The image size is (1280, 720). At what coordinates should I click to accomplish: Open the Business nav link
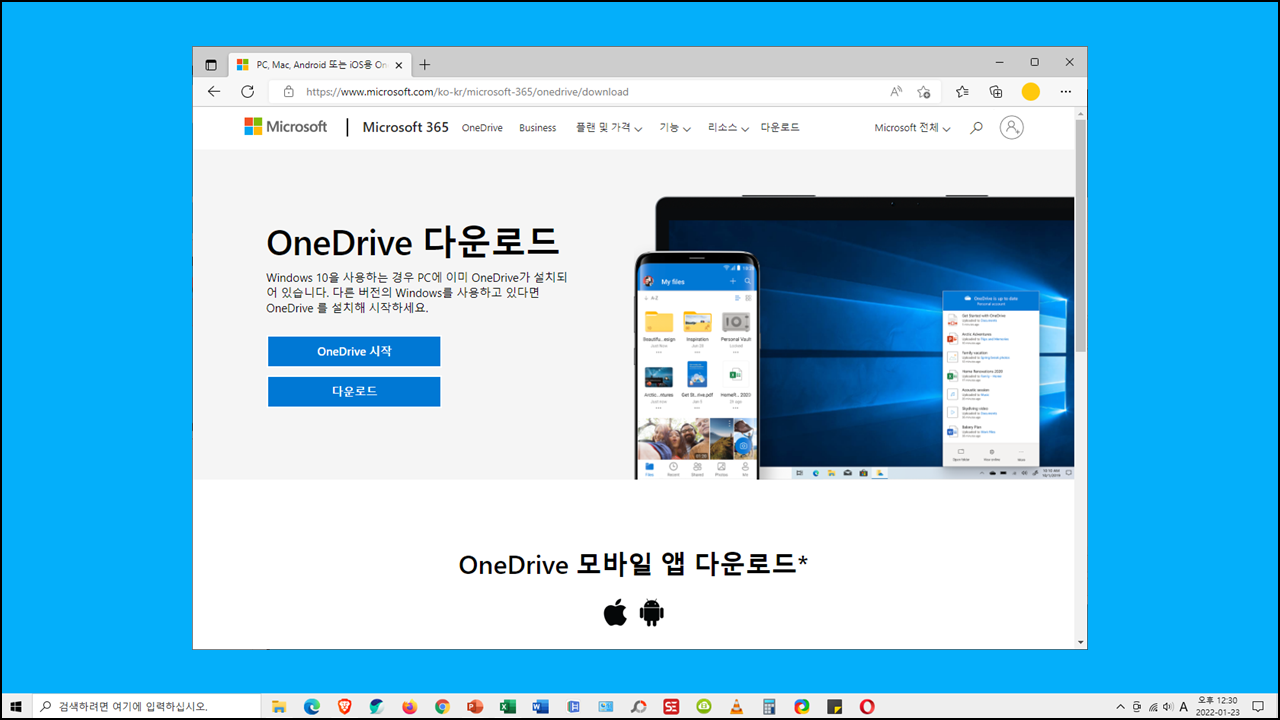point(537,128)
